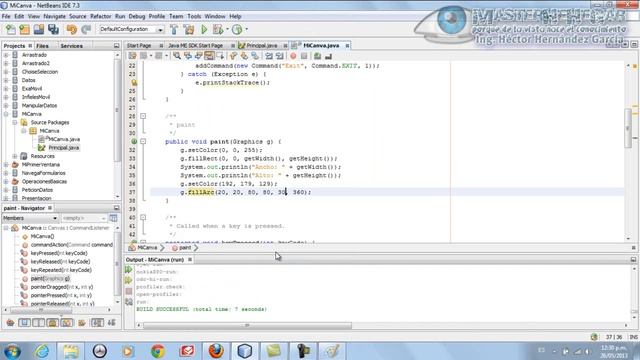Click the Stop Macro Recording icon
Screen dimensions: 640x360
coord(304,56)
